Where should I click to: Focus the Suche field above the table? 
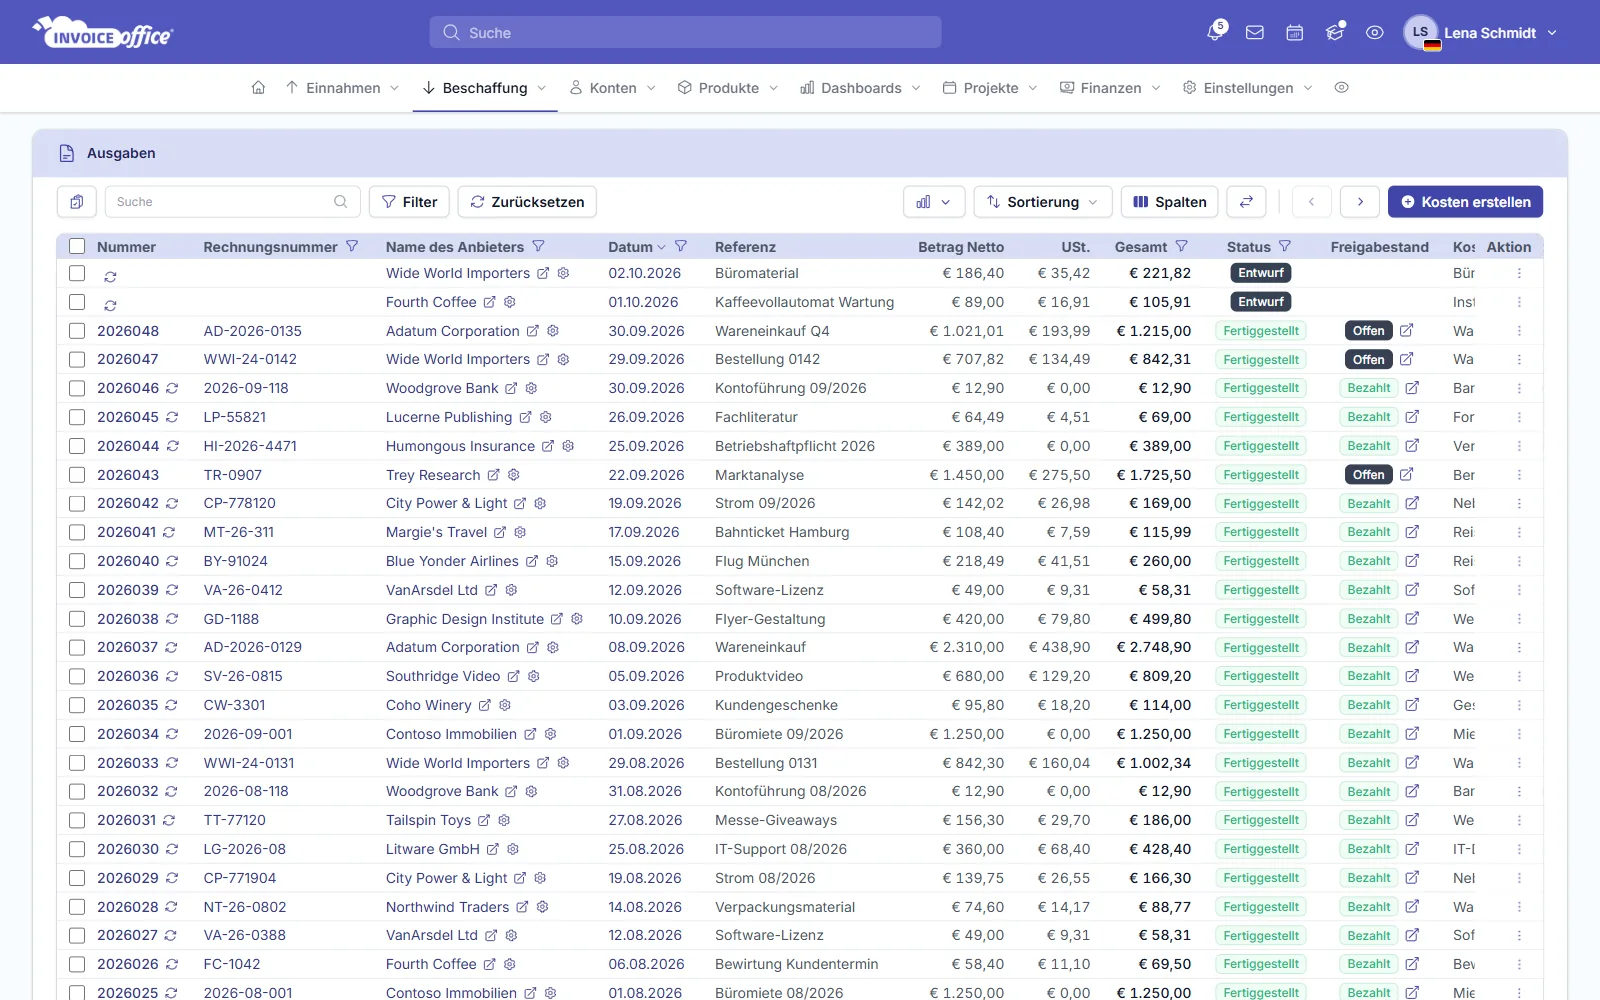coord(232,202)
